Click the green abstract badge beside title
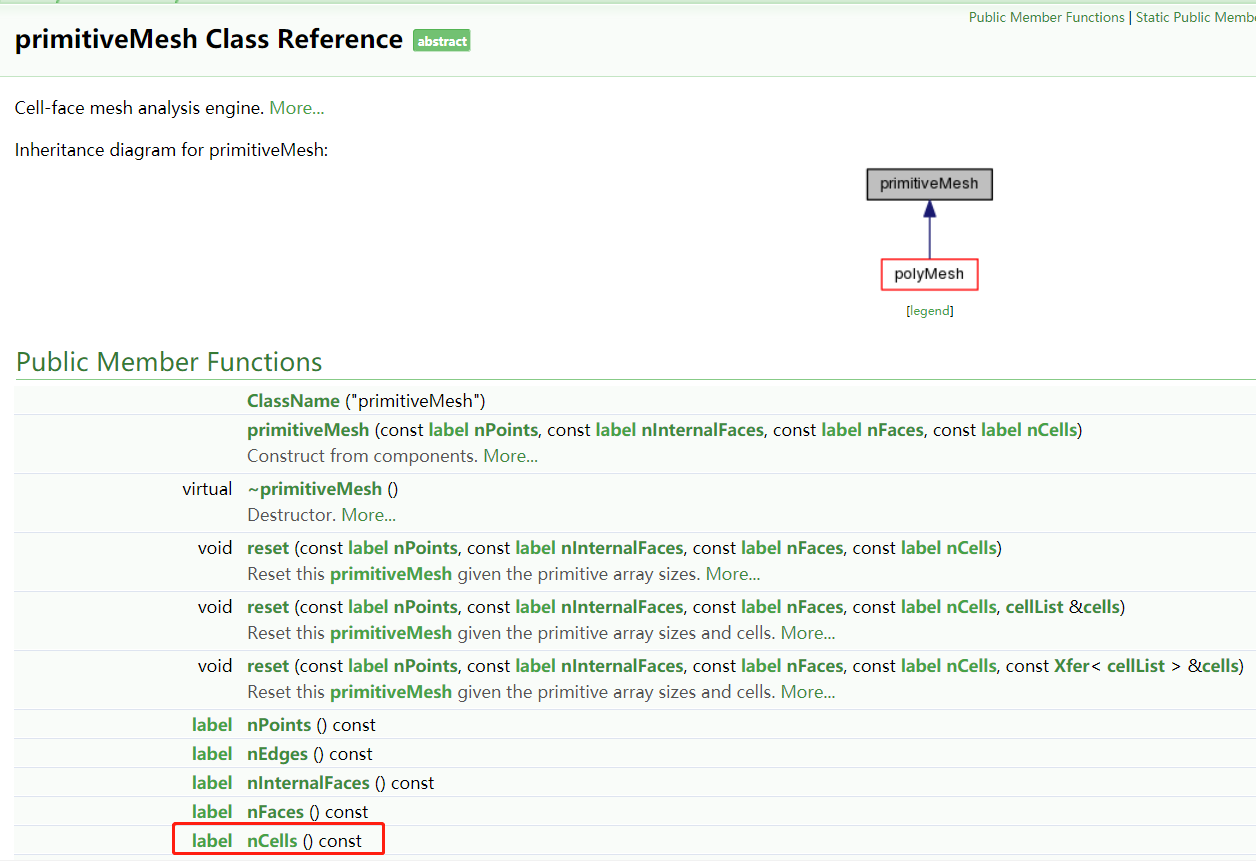 441,41
